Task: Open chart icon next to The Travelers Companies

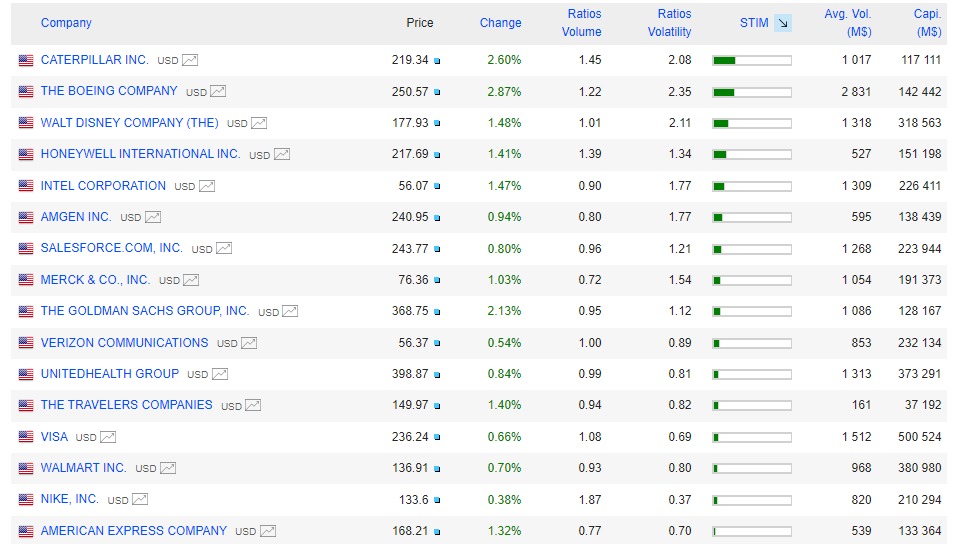Action: tap(253, 406)
